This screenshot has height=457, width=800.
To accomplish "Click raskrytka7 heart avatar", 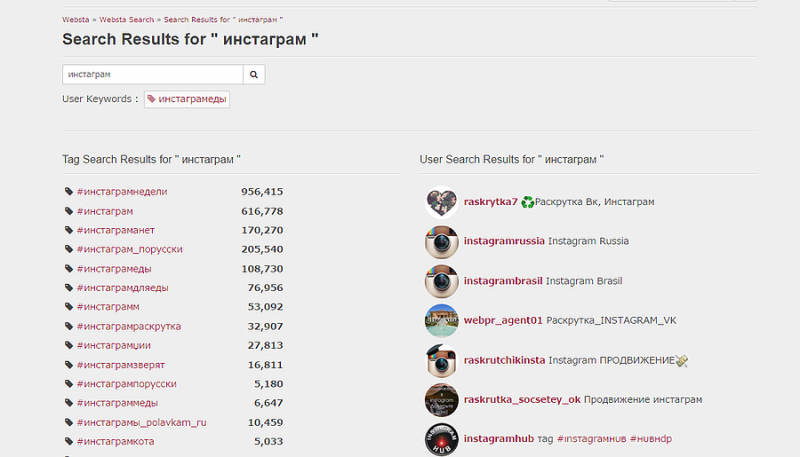I will [442, 202].
